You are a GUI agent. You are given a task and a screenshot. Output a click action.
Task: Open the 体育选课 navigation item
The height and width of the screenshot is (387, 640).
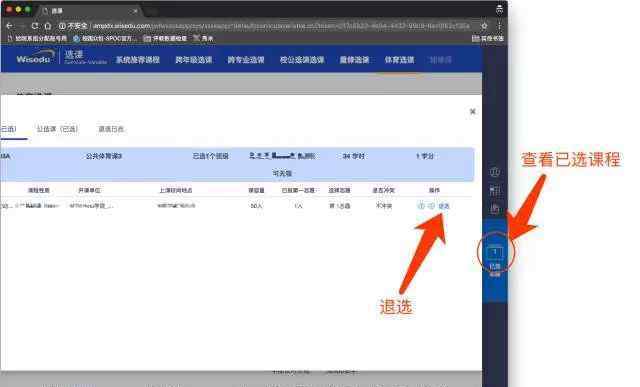(399, 60)
